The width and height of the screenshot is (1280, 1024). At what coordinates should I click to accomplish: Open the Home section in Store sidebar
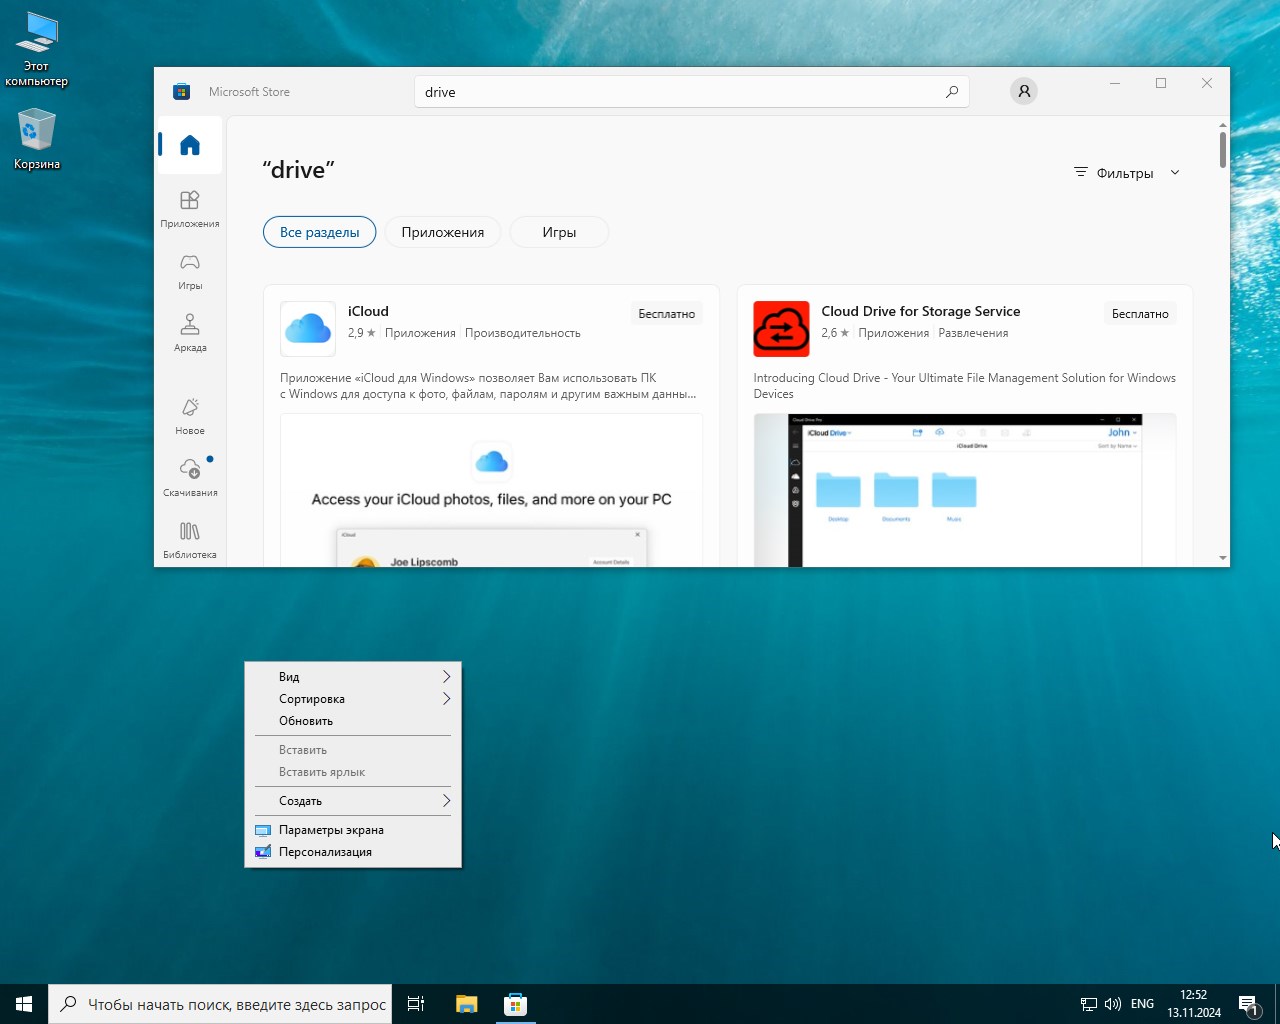tap(190, 146)
